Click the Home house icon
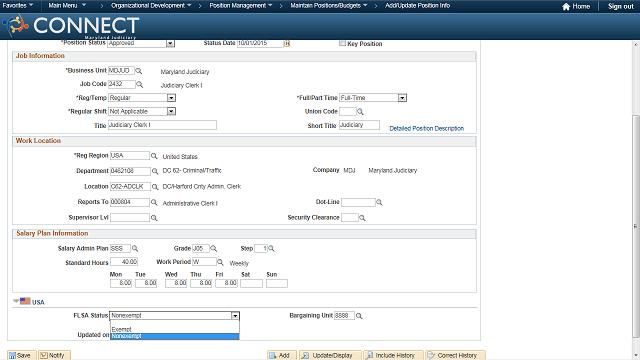Image resolution: width=640 pixels, height=360 pixels. coord(566,7)
